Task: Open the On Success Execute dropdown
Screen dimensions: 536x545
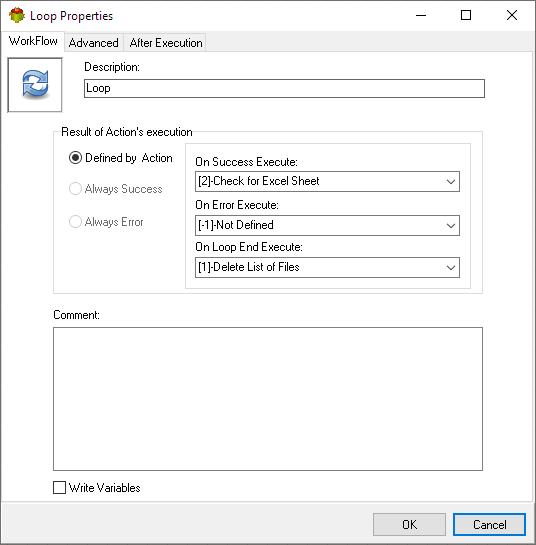Action: 327,181
